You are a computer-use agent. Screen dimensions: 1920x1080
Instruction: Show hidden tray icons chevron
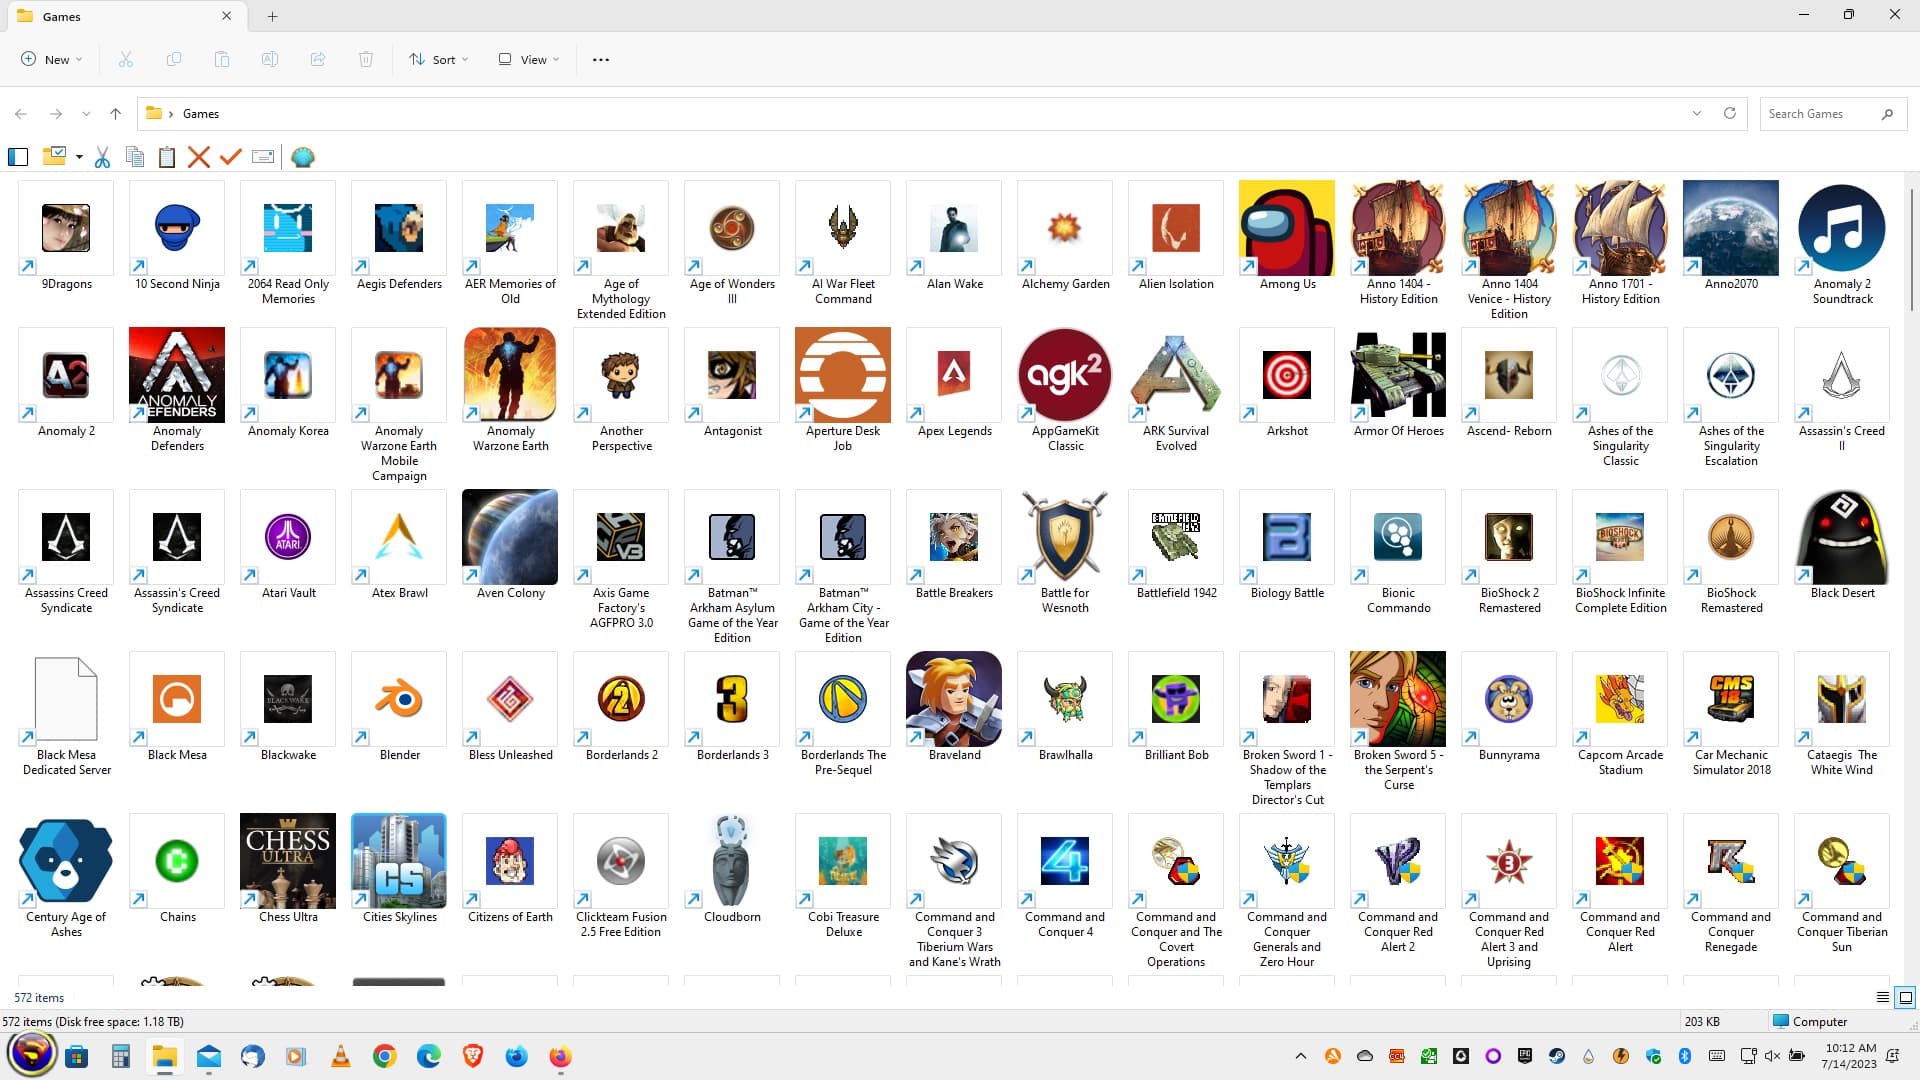click(1301, 1056)
